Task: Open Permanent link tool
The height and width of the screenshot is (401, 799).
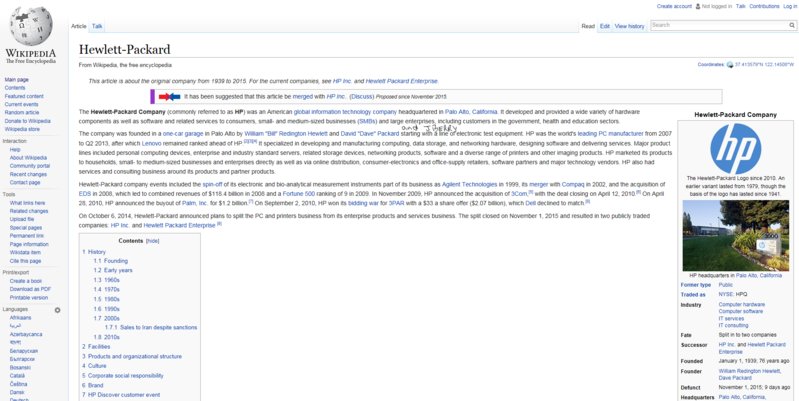Action: coord(26,236)
